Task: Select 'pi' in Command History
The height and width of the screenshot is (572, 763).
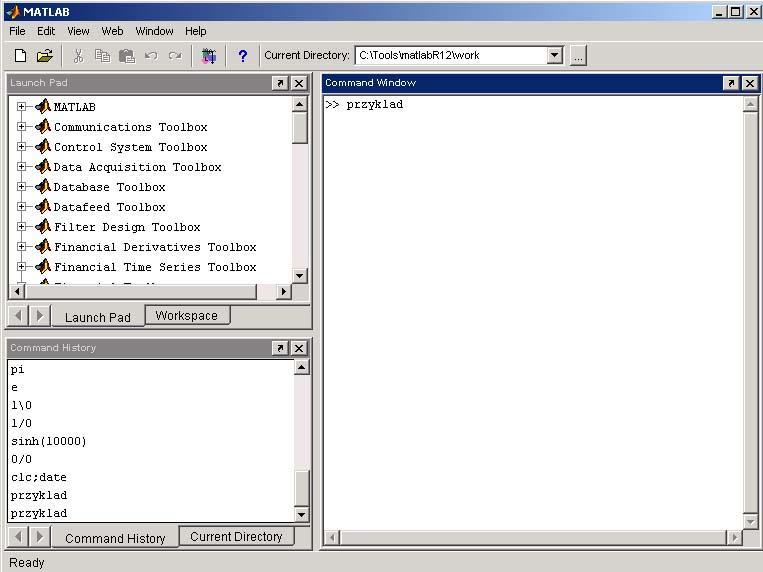Action: 18,369
